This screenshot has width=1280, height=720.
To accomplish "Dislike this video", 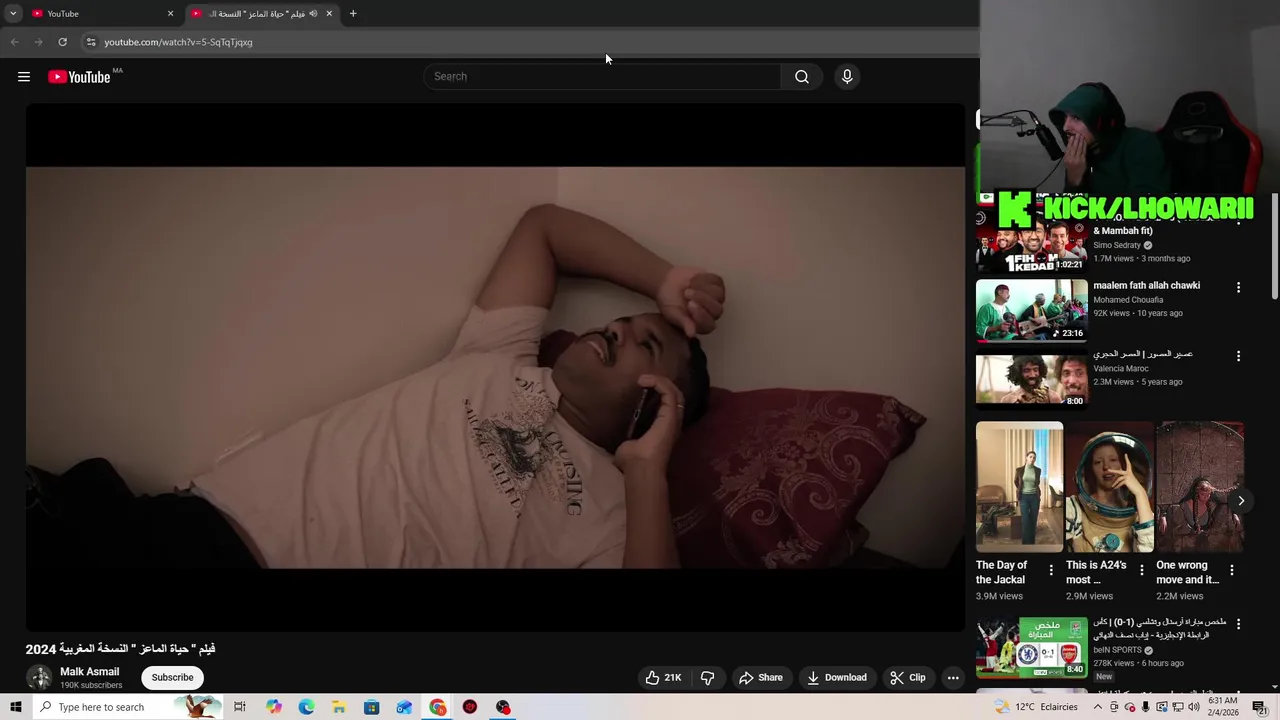I will (708, 678).
